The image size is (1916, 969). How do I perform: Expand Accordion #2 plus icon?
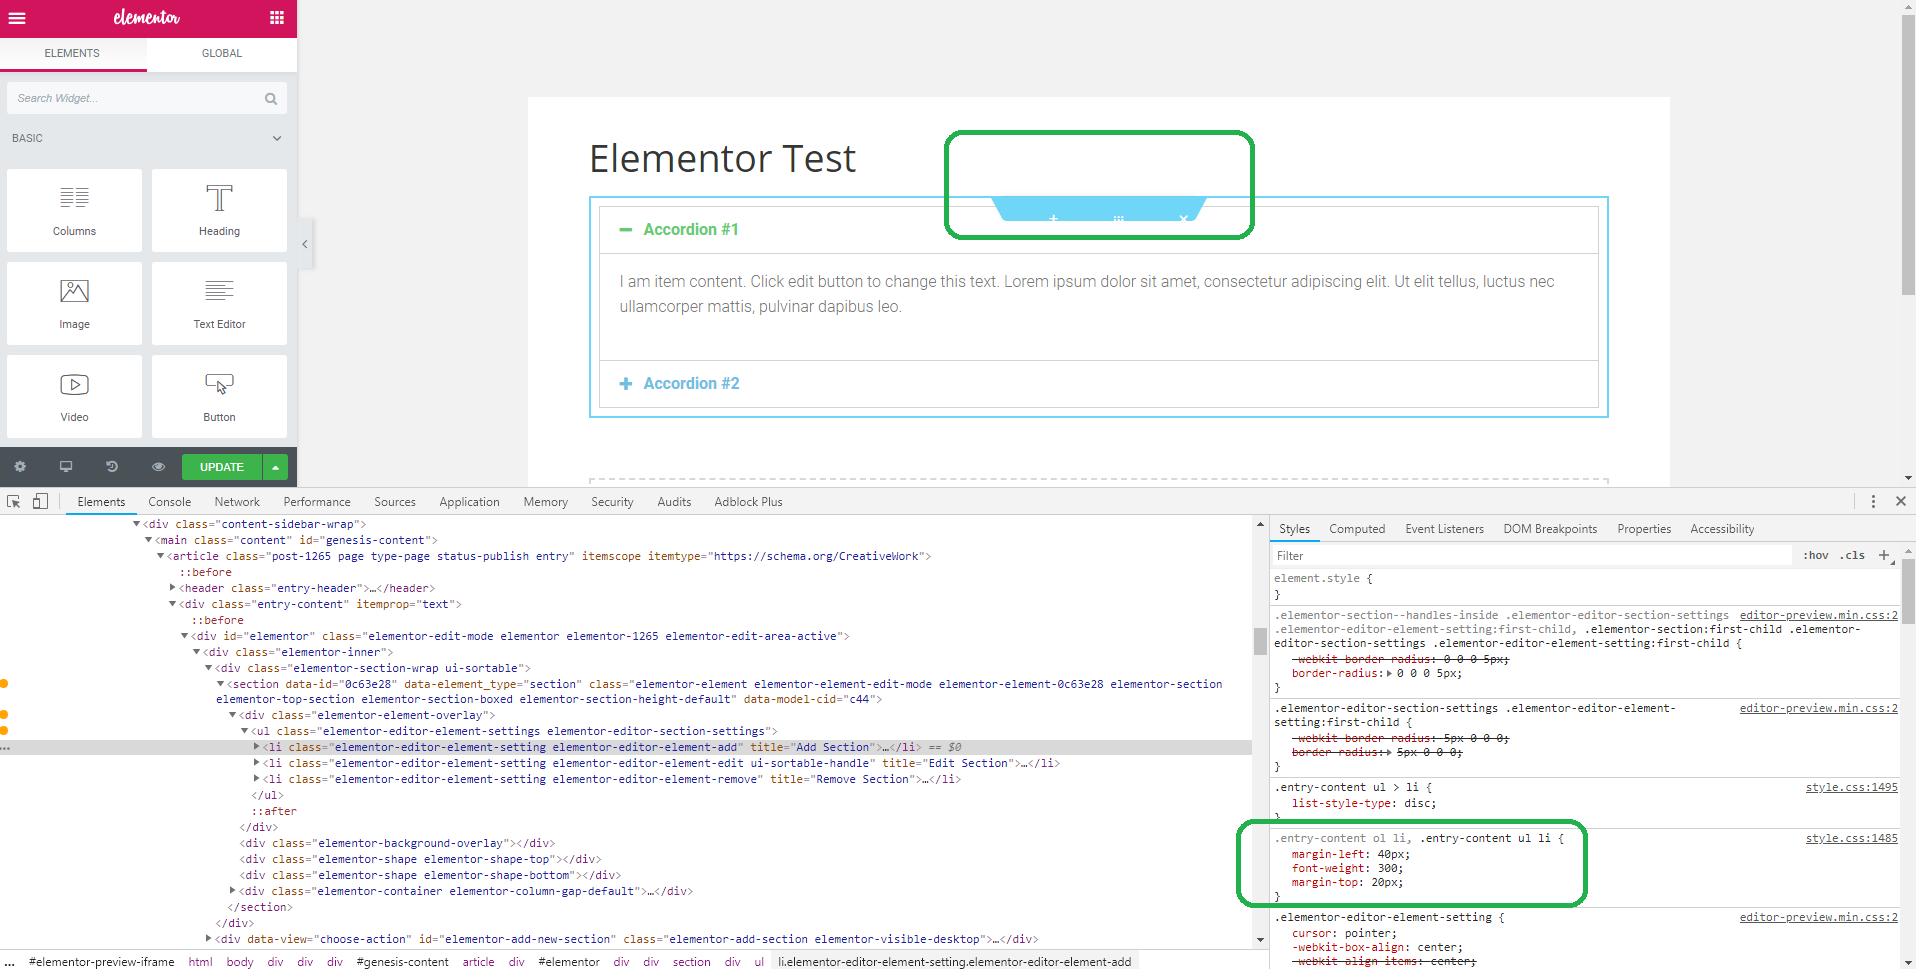[x=626, y=384]
